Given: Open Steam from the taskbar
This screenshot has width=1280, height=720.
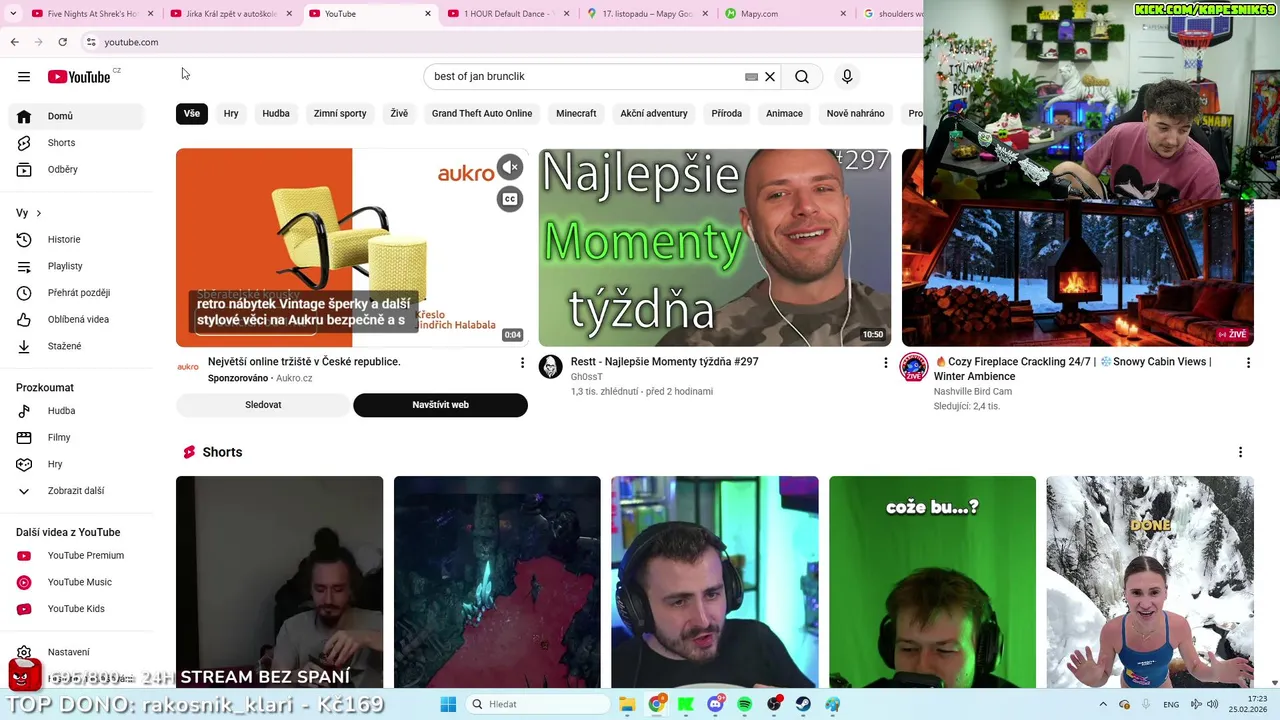Looking at the screenshot, I should pyautogui.click(x=803, y=704).
